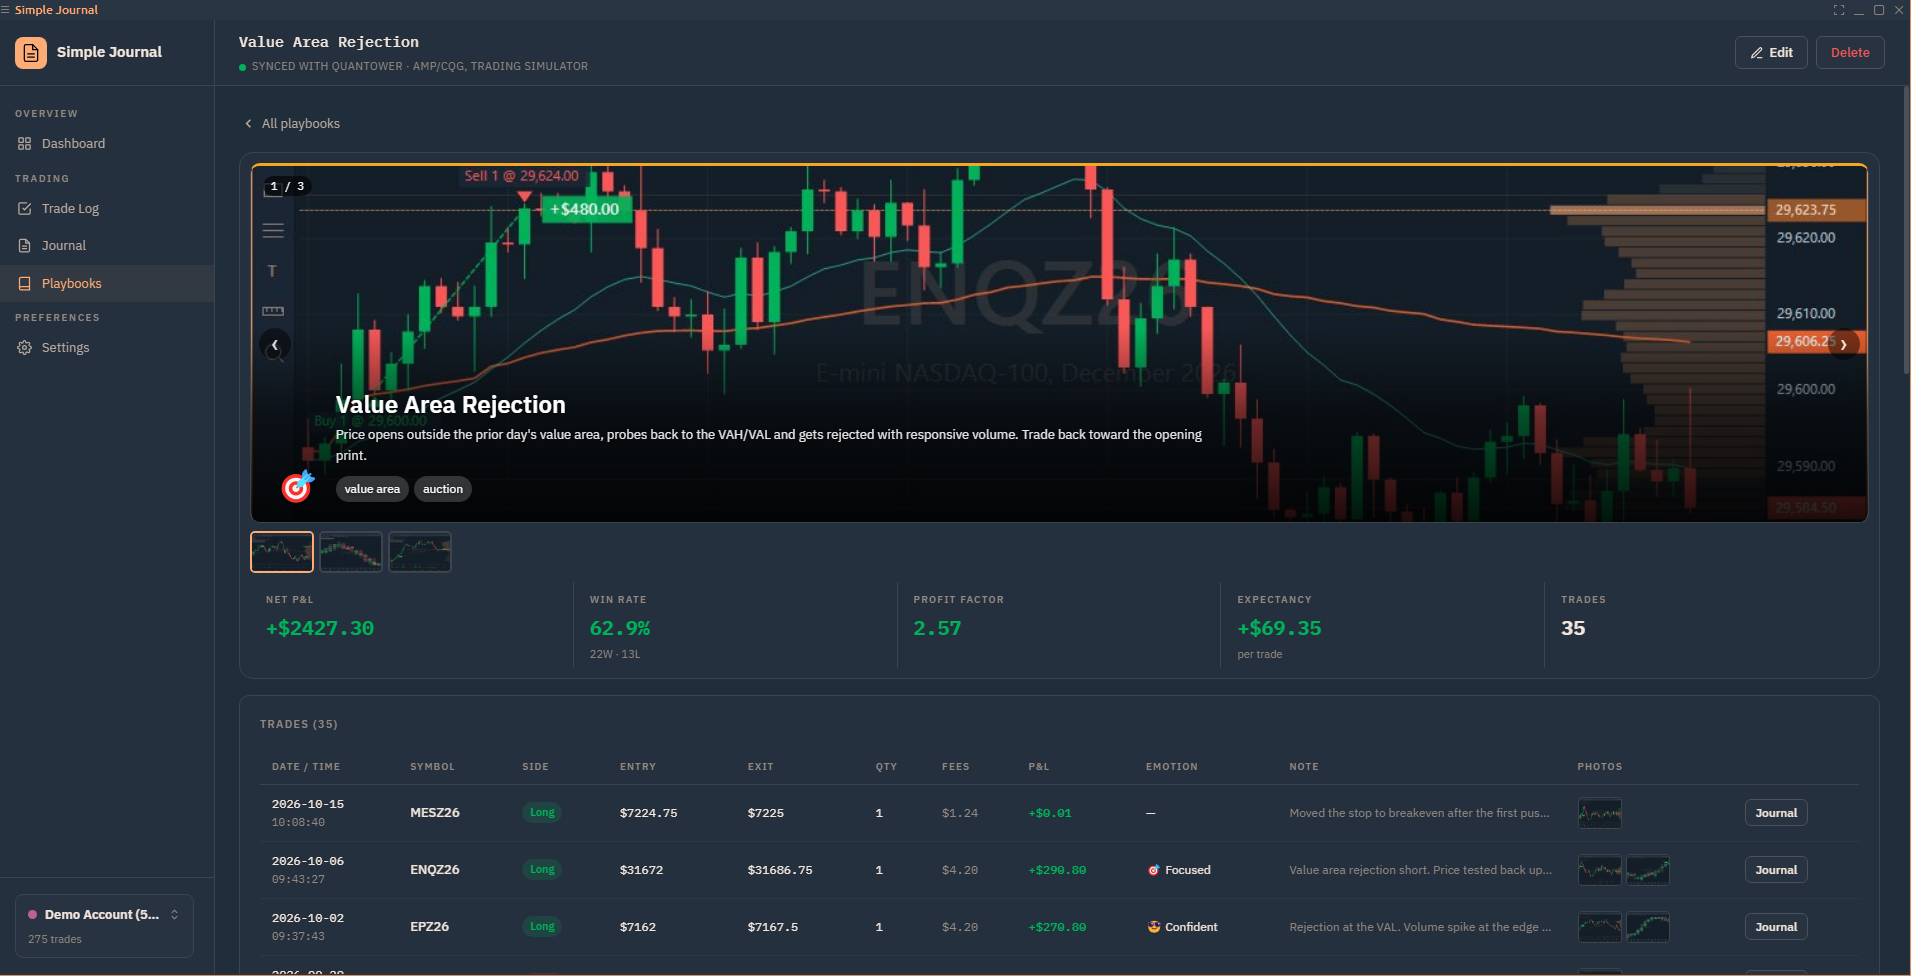This screenshot has width=1911, height=976.
Task: Click the app menu hamburger icon in the title bar
Action: (5, 10)
